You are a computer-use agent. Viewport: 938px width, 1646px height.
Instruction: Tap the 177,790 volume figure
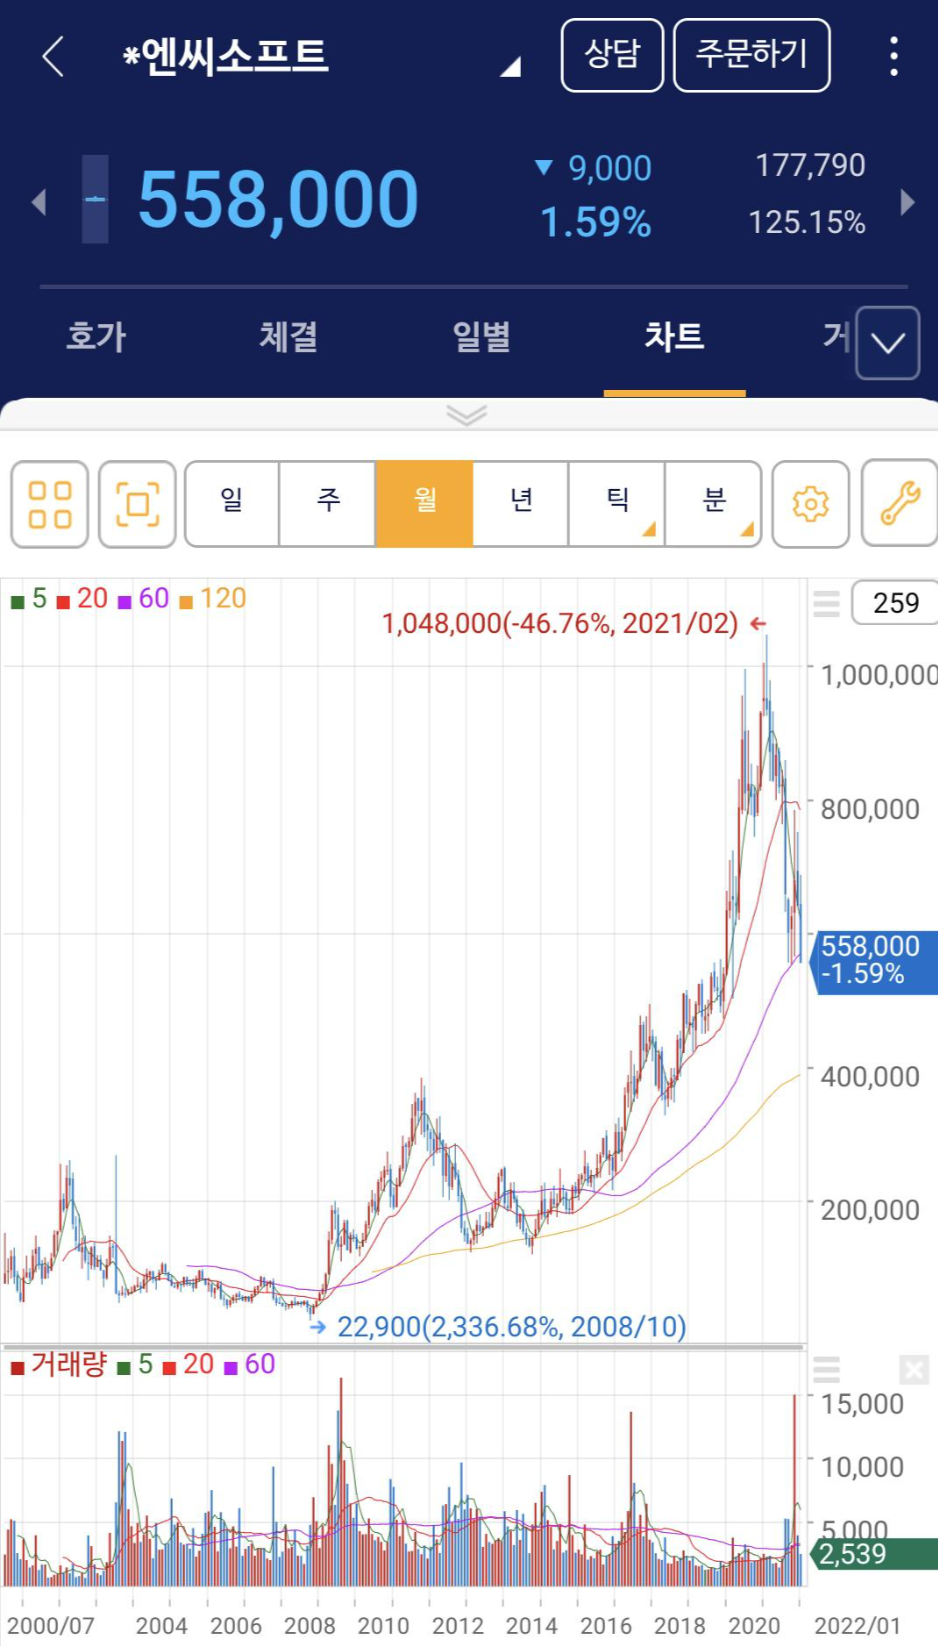(x=810, y=165)
